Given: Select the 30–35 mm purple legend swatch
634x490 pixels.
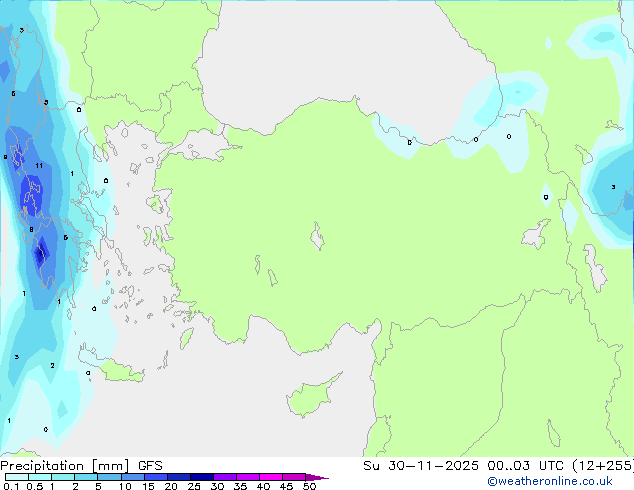Looking at the screenshot, I should pos(224,477).
